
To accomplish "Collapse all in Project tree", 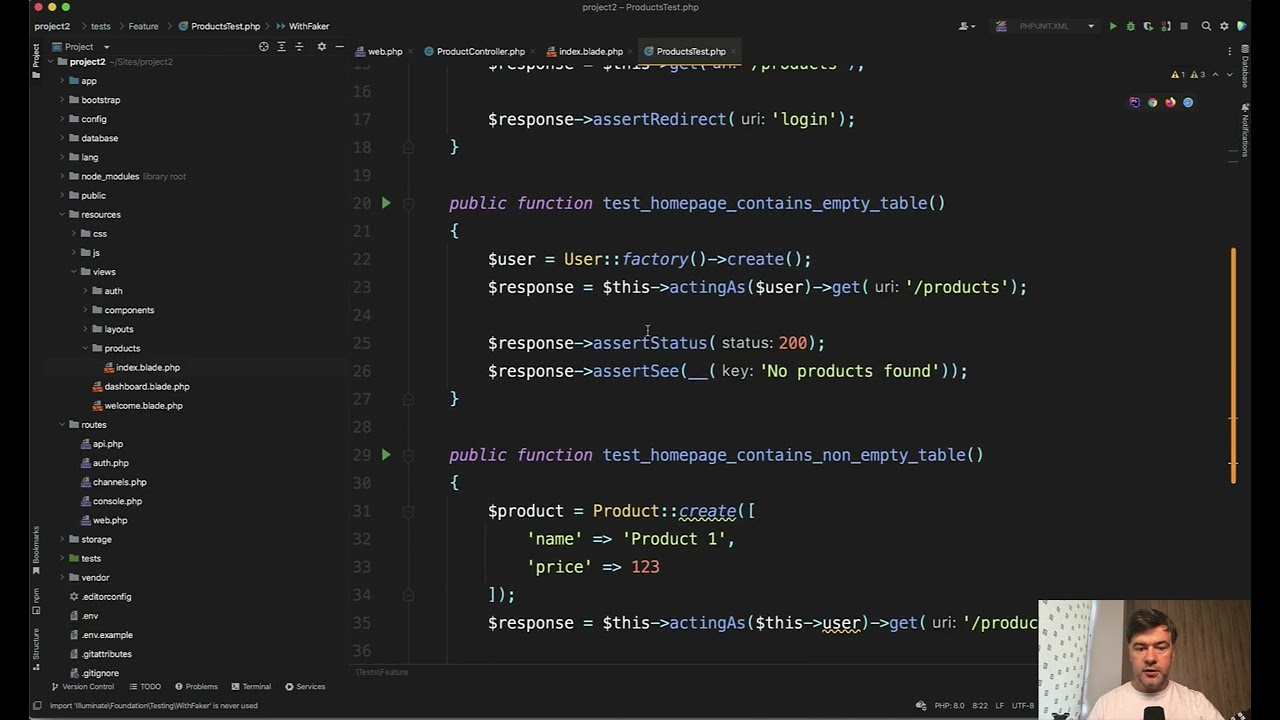I will pos(299,47).
